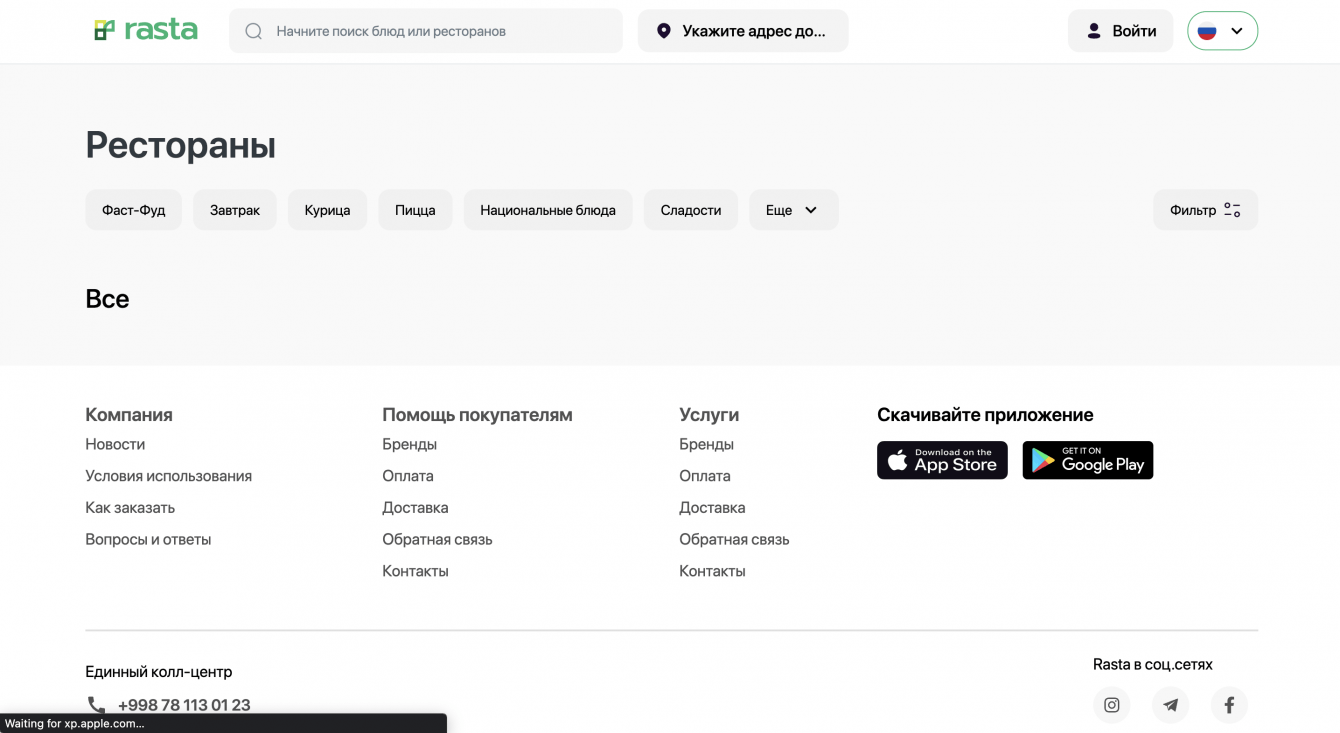Image resolution: width=1340 pixels, height=733 pixels.
Task: Open the Facebook social icon
Action: coord(1229,705)
